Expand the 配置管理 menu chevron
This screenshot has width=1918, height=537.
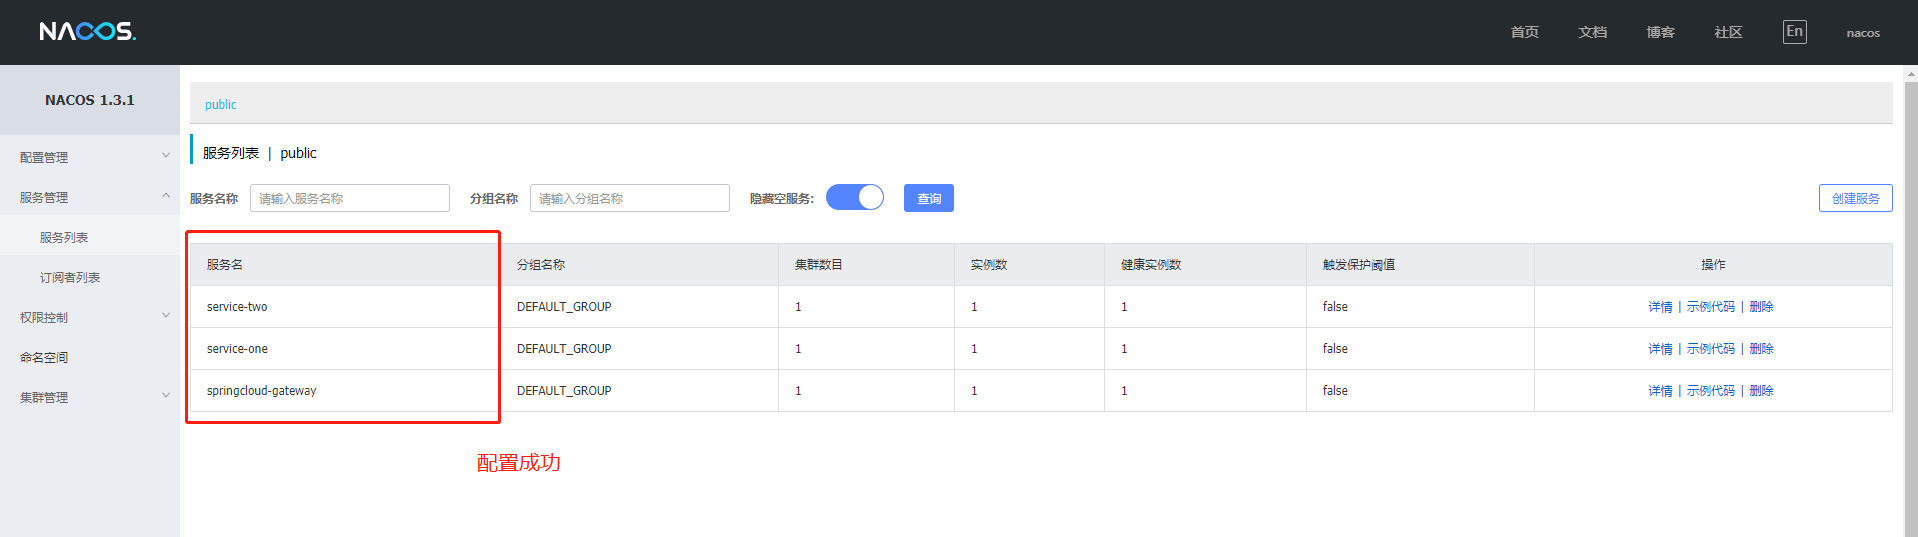(166, 156)
